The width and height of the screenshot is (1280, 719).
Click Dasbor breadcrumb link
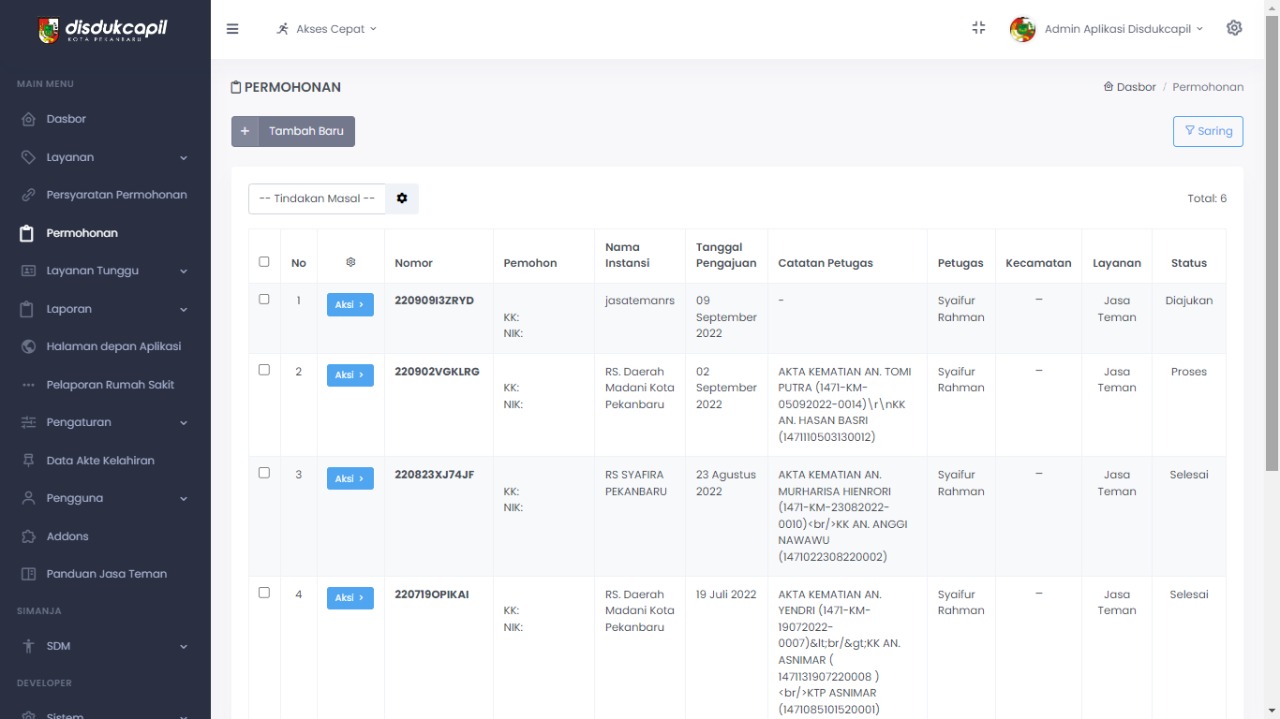(x=1130, y=87)
